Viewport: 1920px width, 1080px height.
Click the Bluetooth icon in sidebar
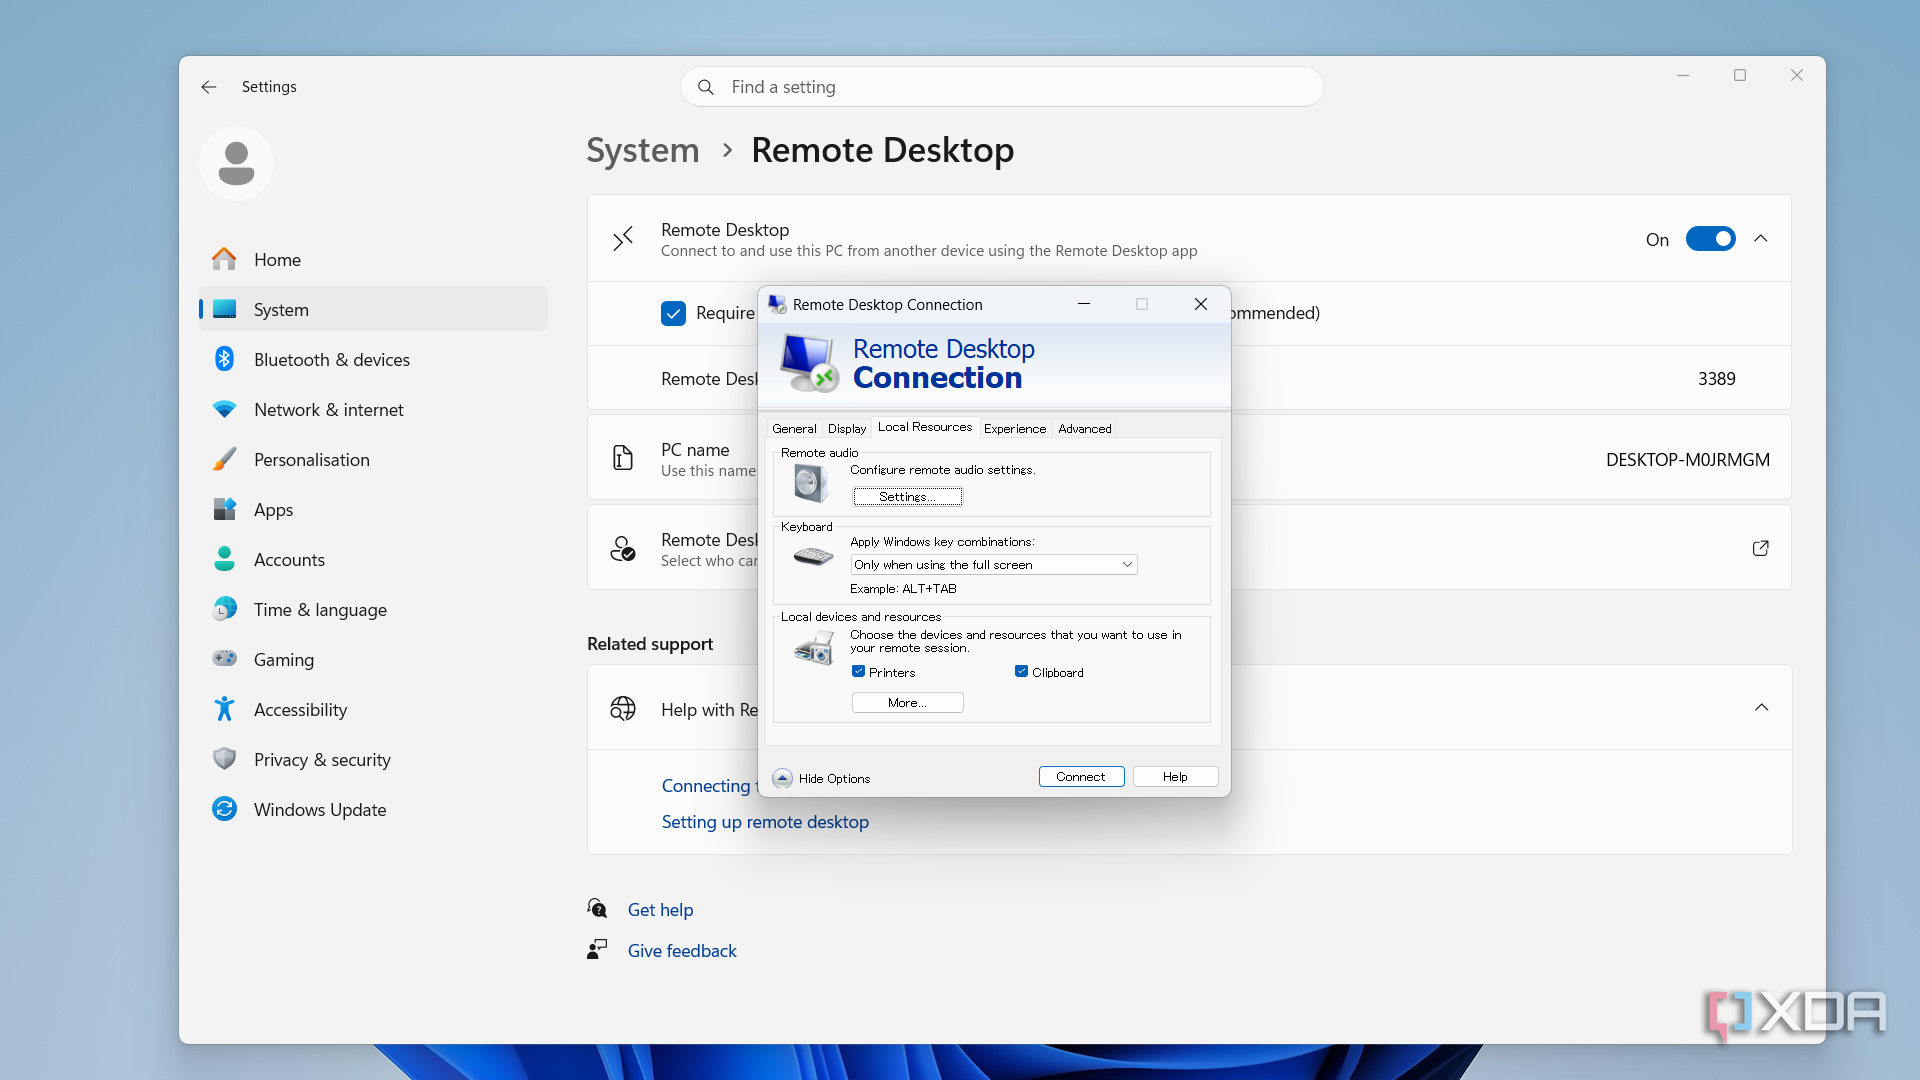[224, 359]
